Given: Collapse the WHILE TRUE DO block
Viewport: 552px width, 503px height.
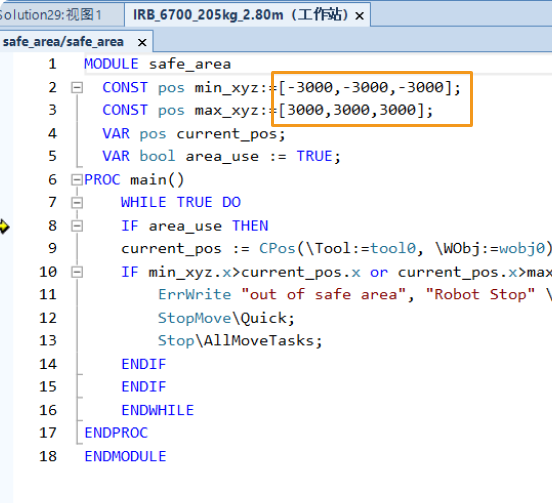Looking at the screenshot, I should click(77, 203).
